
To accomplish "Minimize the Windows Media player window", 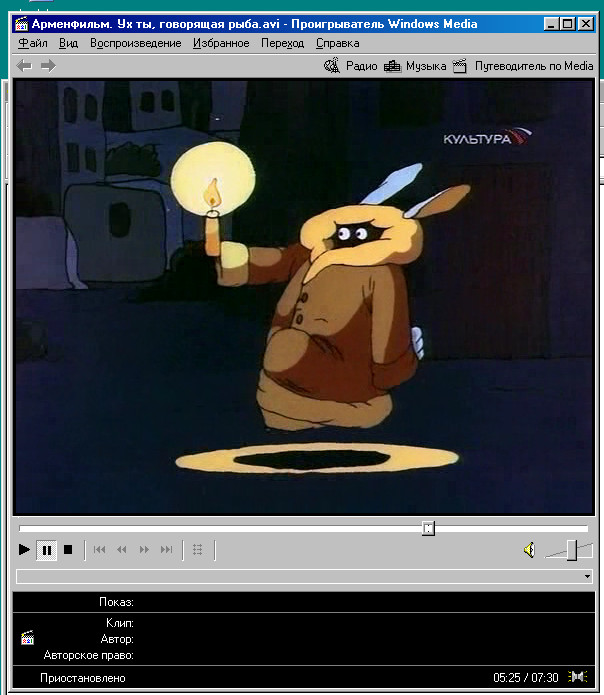I will [x=551, y=23].
